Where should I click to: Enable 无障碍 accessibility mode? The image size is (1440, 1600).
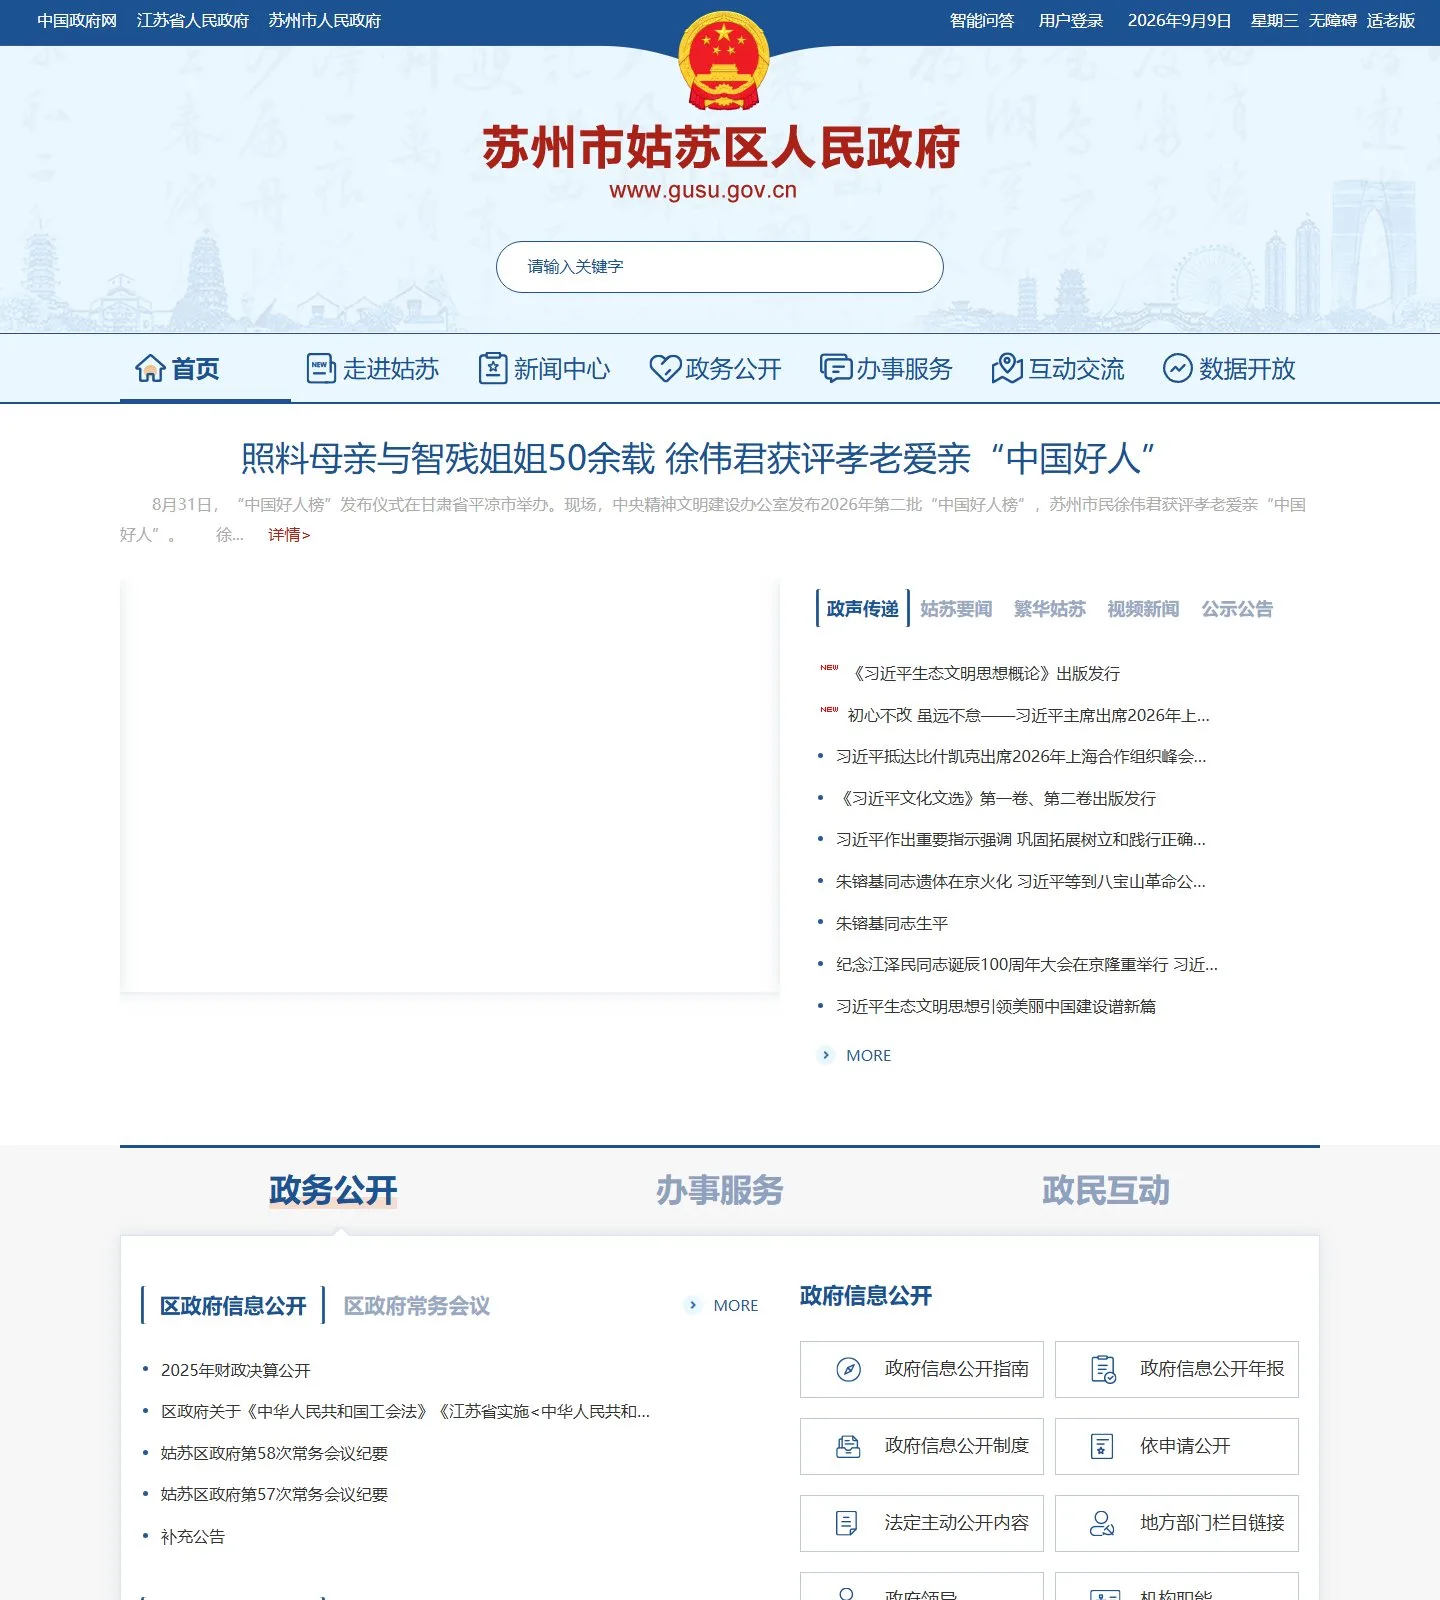1333,21
